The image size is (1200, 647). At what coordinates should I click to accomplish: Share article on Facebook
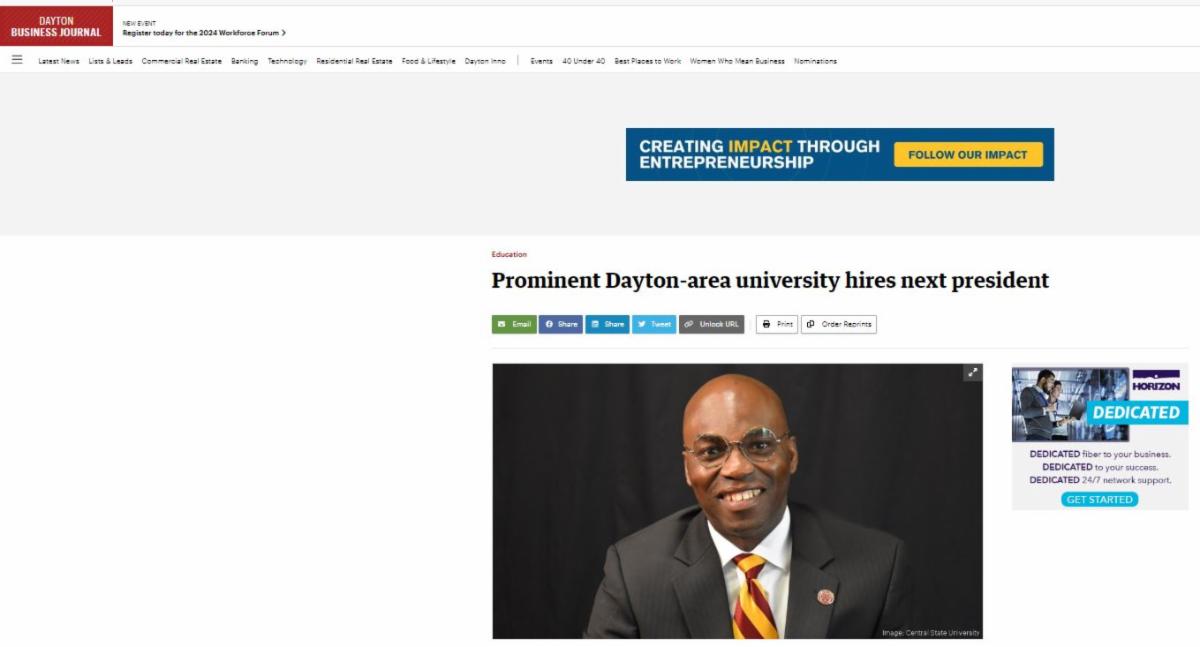(x=561, y=324)
